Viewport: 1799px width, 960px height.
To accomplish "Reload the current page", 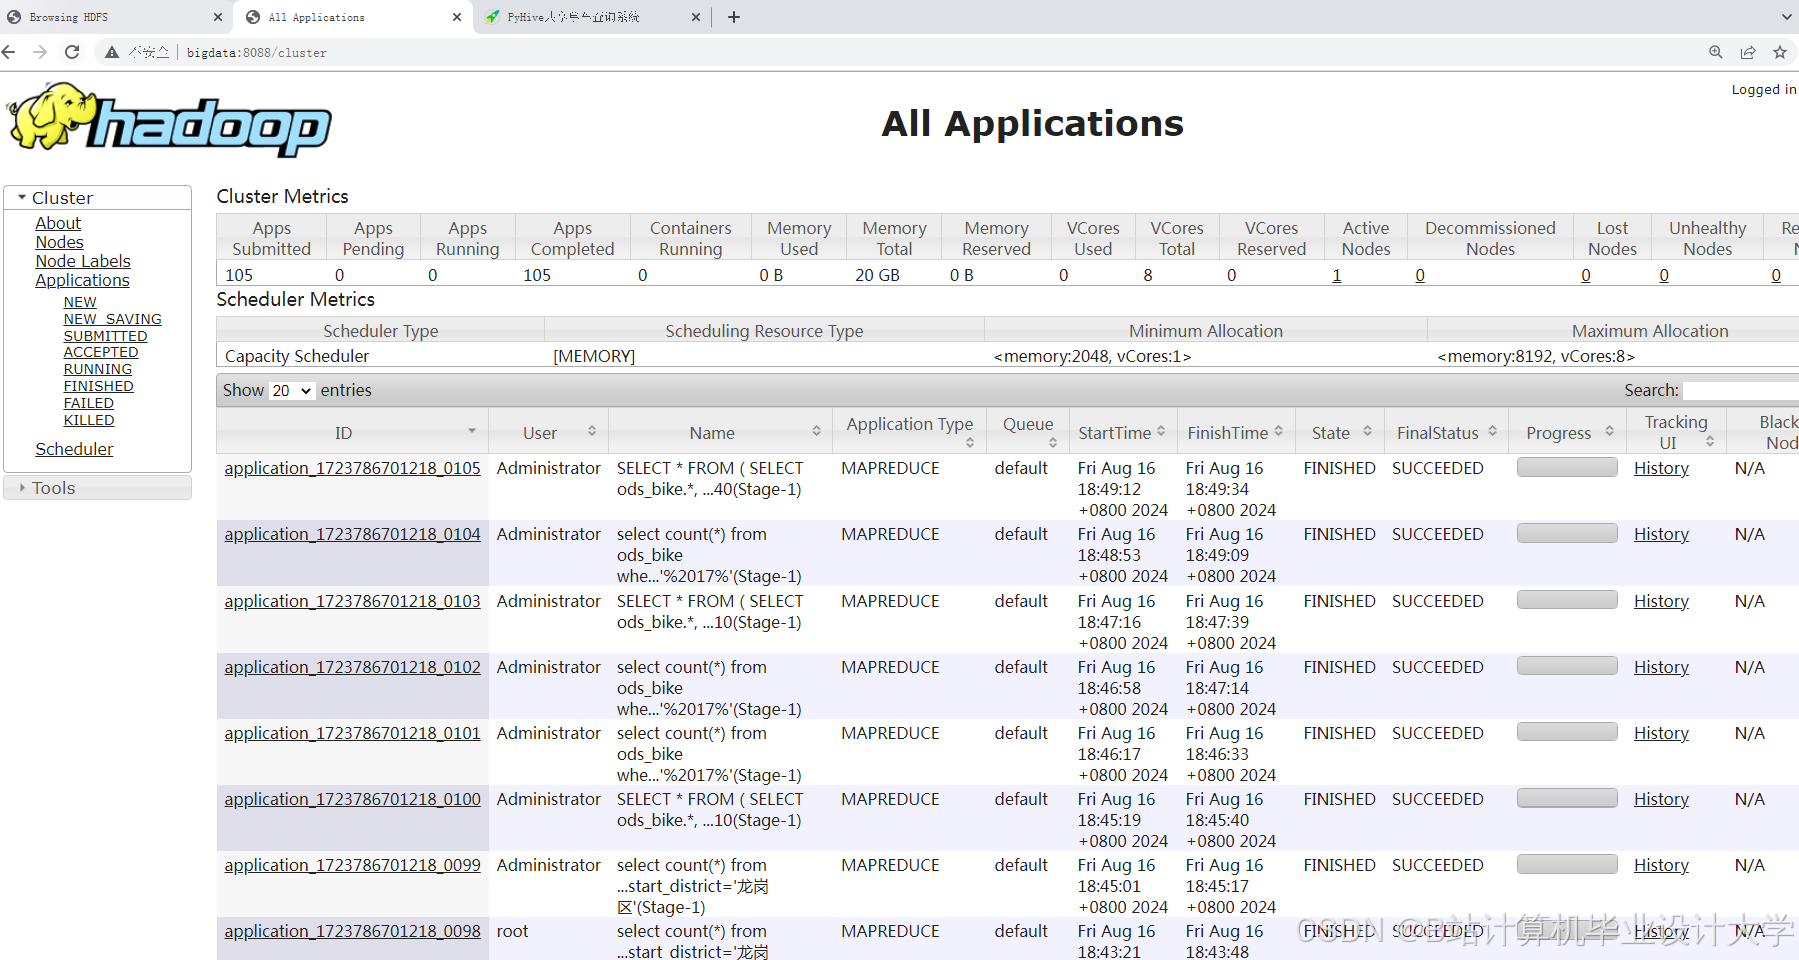I will coord(71,52).
